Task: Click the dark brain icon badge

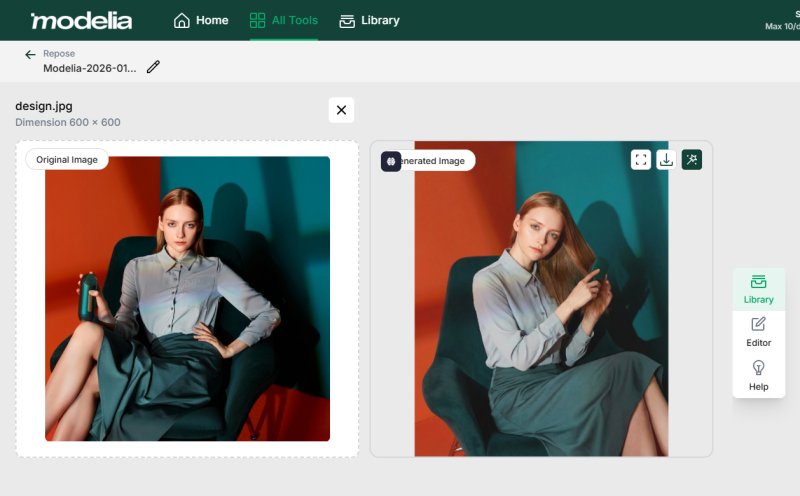Action: click(x=391, y=161)
